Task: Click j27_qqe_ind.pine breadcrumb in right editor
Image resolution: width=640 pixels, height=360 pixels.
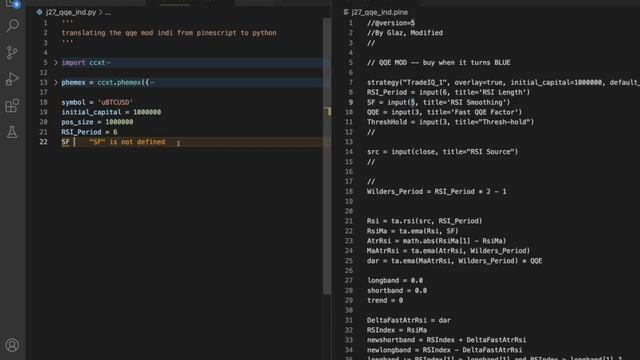Action: click(379, 12)
